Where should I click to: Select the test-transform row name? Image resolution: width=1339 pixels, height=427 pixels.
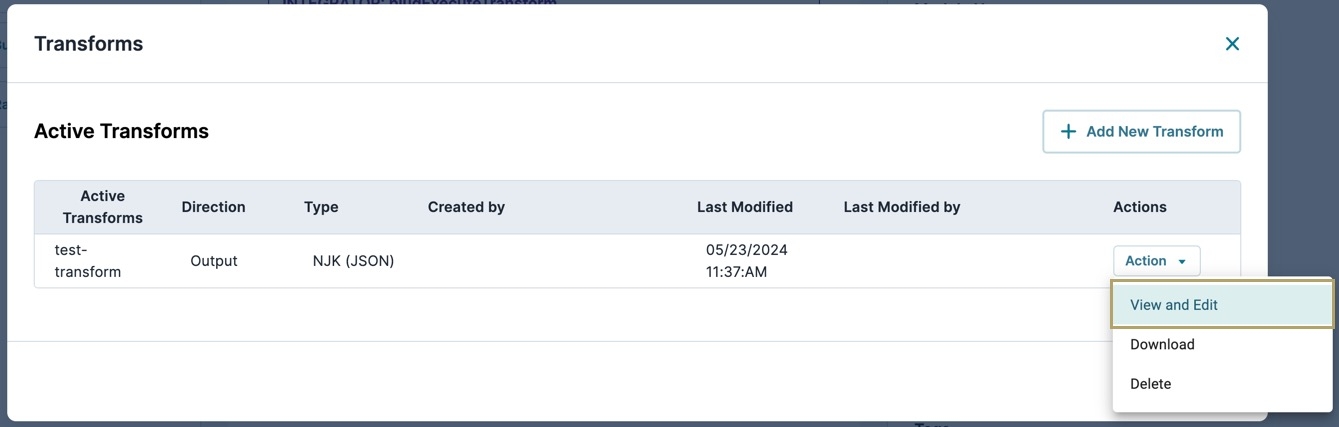[x=88, y=261]
